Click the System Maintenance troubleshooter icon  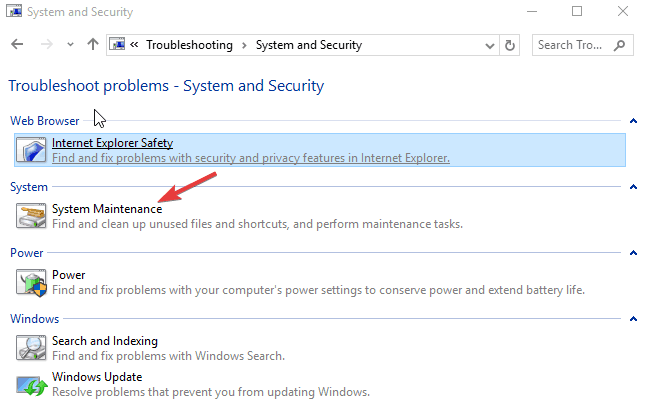(32, 216)
